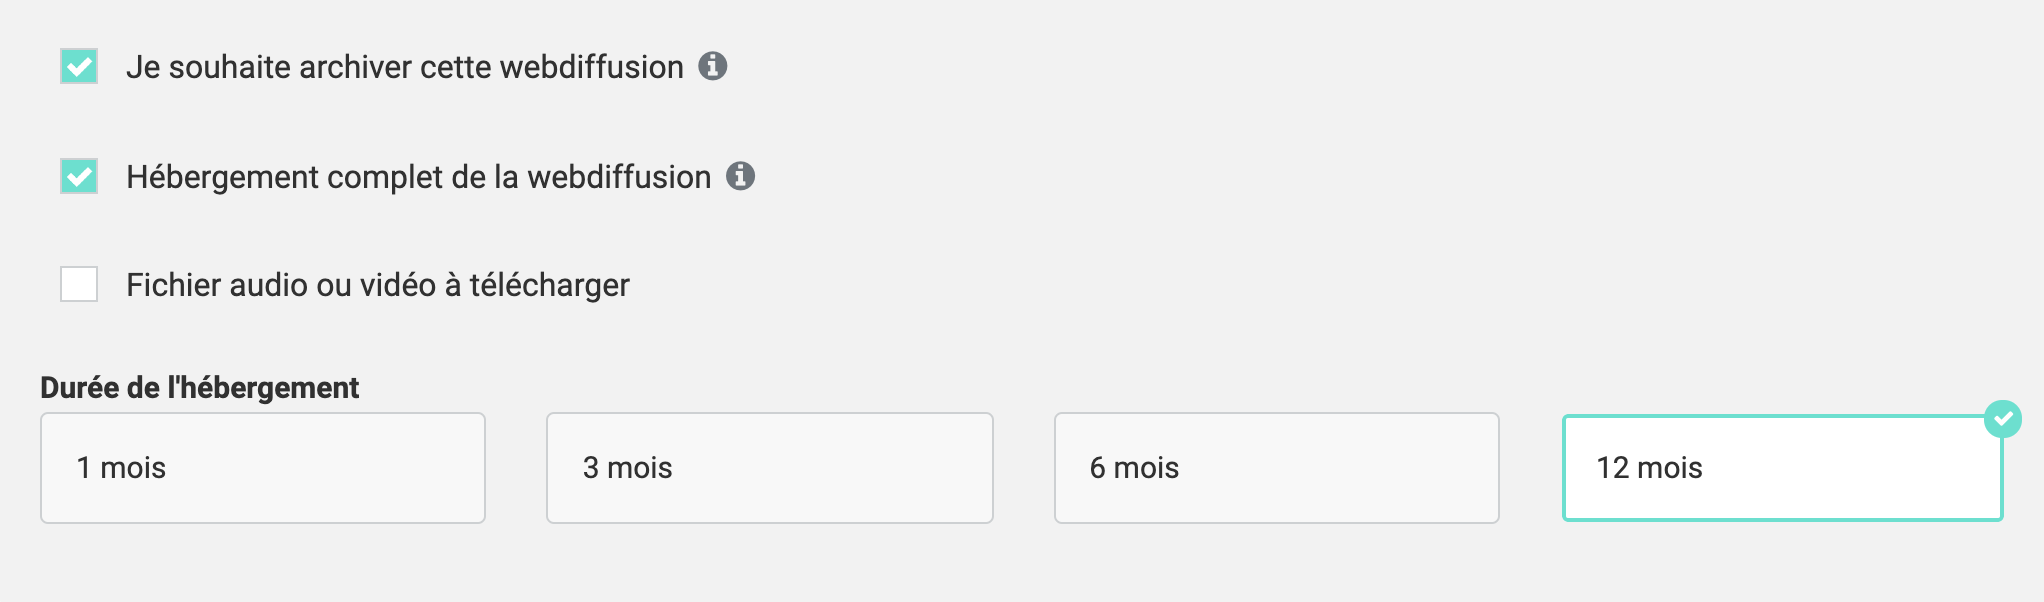2044x602 pixels.
Task: Click the label "Je souhaite archiver cette webdiffusion"
Action: click(404, 67)
